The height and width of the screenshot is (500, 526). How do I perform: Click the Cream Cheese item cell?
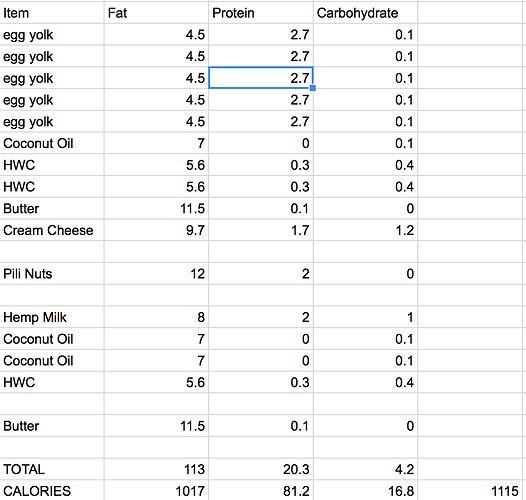pos(52,230)
